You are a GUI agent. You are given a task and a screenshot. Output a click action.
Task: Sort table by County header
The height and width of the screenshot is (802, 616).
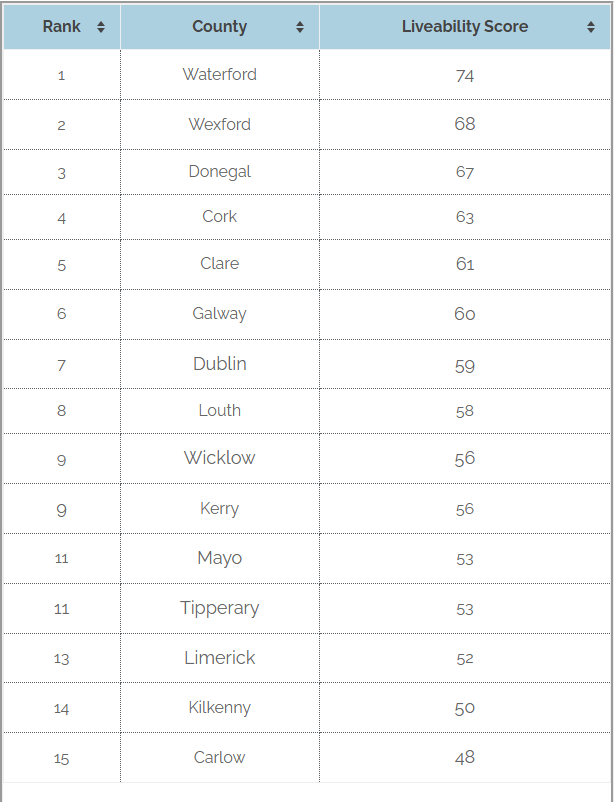220,27
